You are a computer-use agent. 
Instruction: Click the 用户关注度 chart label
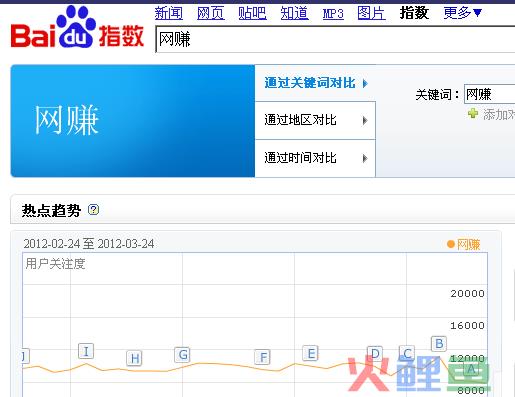(55, 264)
